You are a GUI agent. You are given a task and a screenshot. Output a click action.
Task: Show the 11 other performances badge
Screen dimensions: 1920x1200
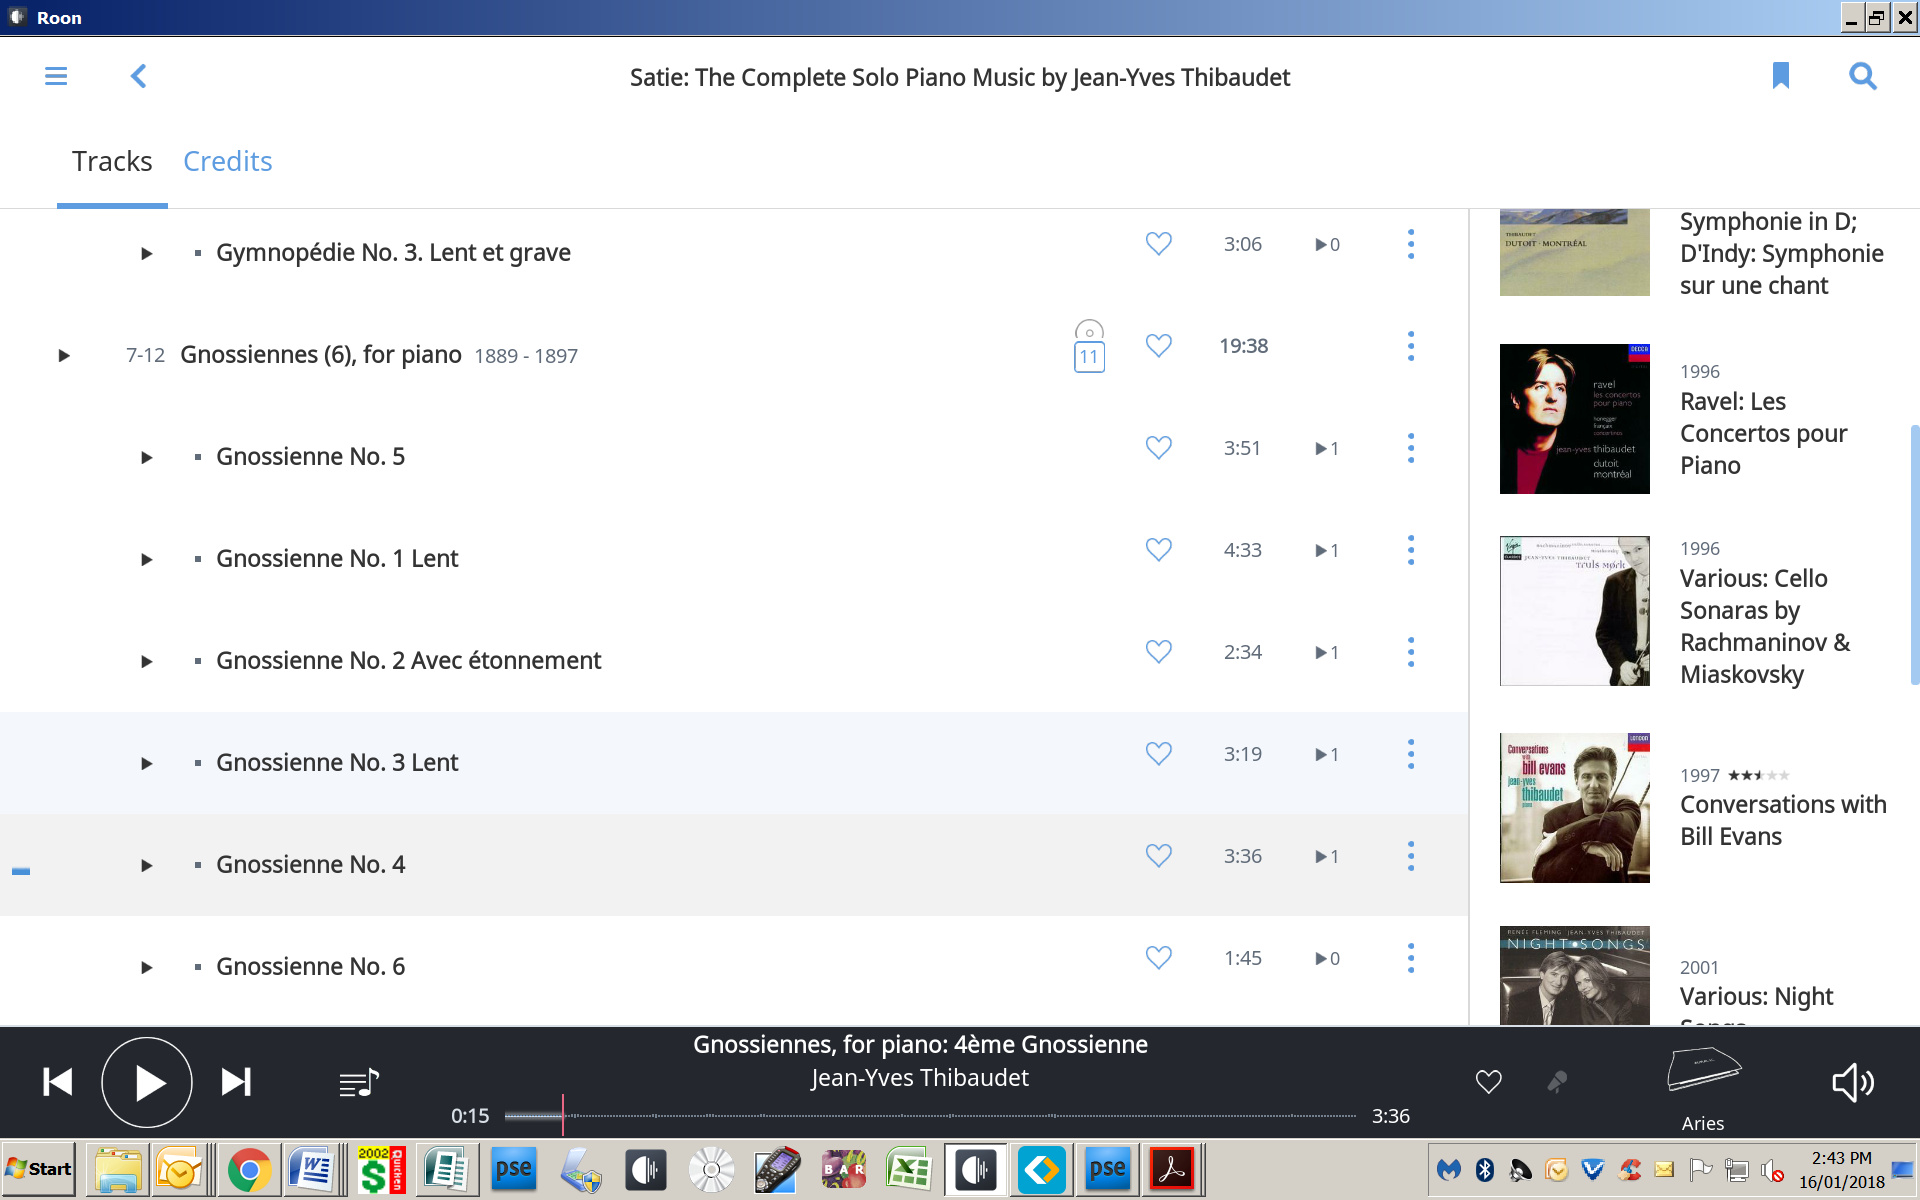[x=1089, y=346]
